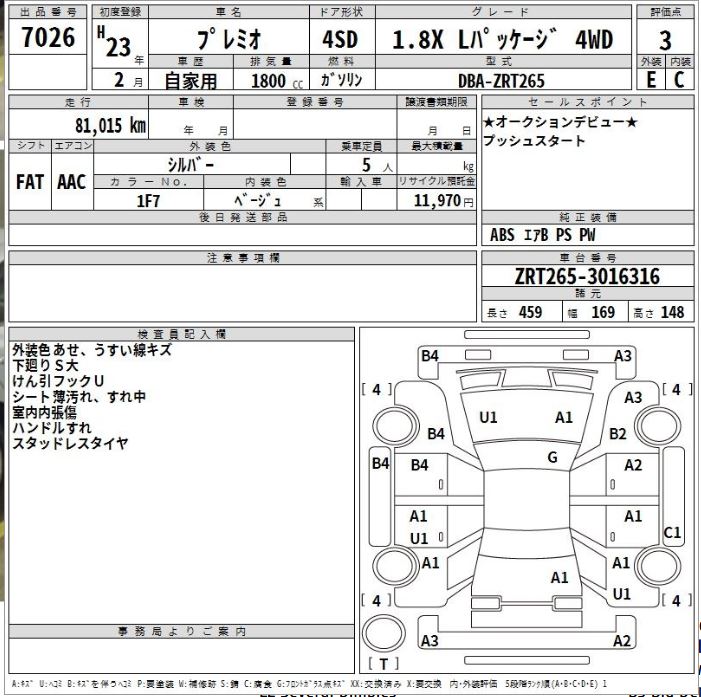Click the rear-right wheel circle on diagram
The height and width of the screenshot is (697, 701).
[x=657, y=564]
